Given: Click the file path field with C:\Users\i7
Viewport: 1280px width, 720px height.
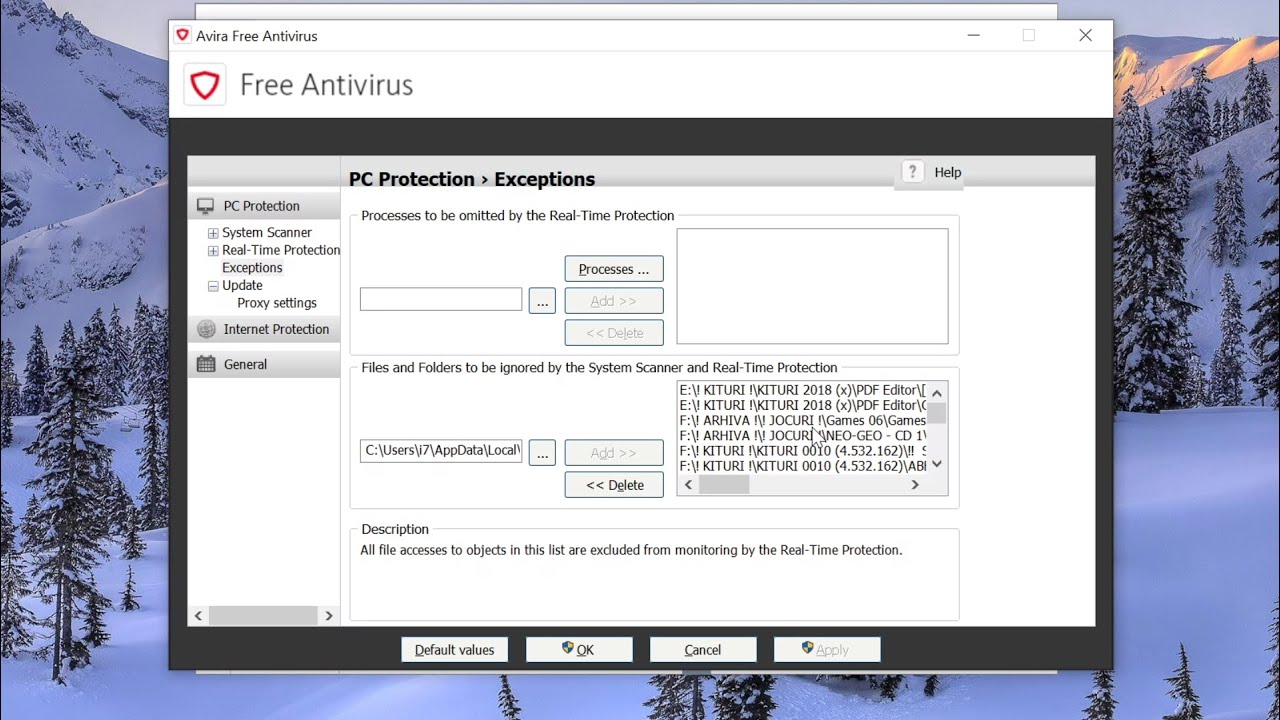Looking at the screenshot, I should click(x=441, y=450).
